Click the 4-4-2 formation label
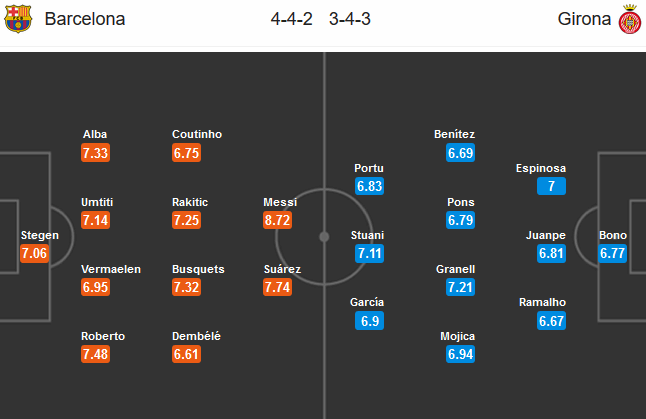This screenshot has height=419, width=646. pos(290,19)
